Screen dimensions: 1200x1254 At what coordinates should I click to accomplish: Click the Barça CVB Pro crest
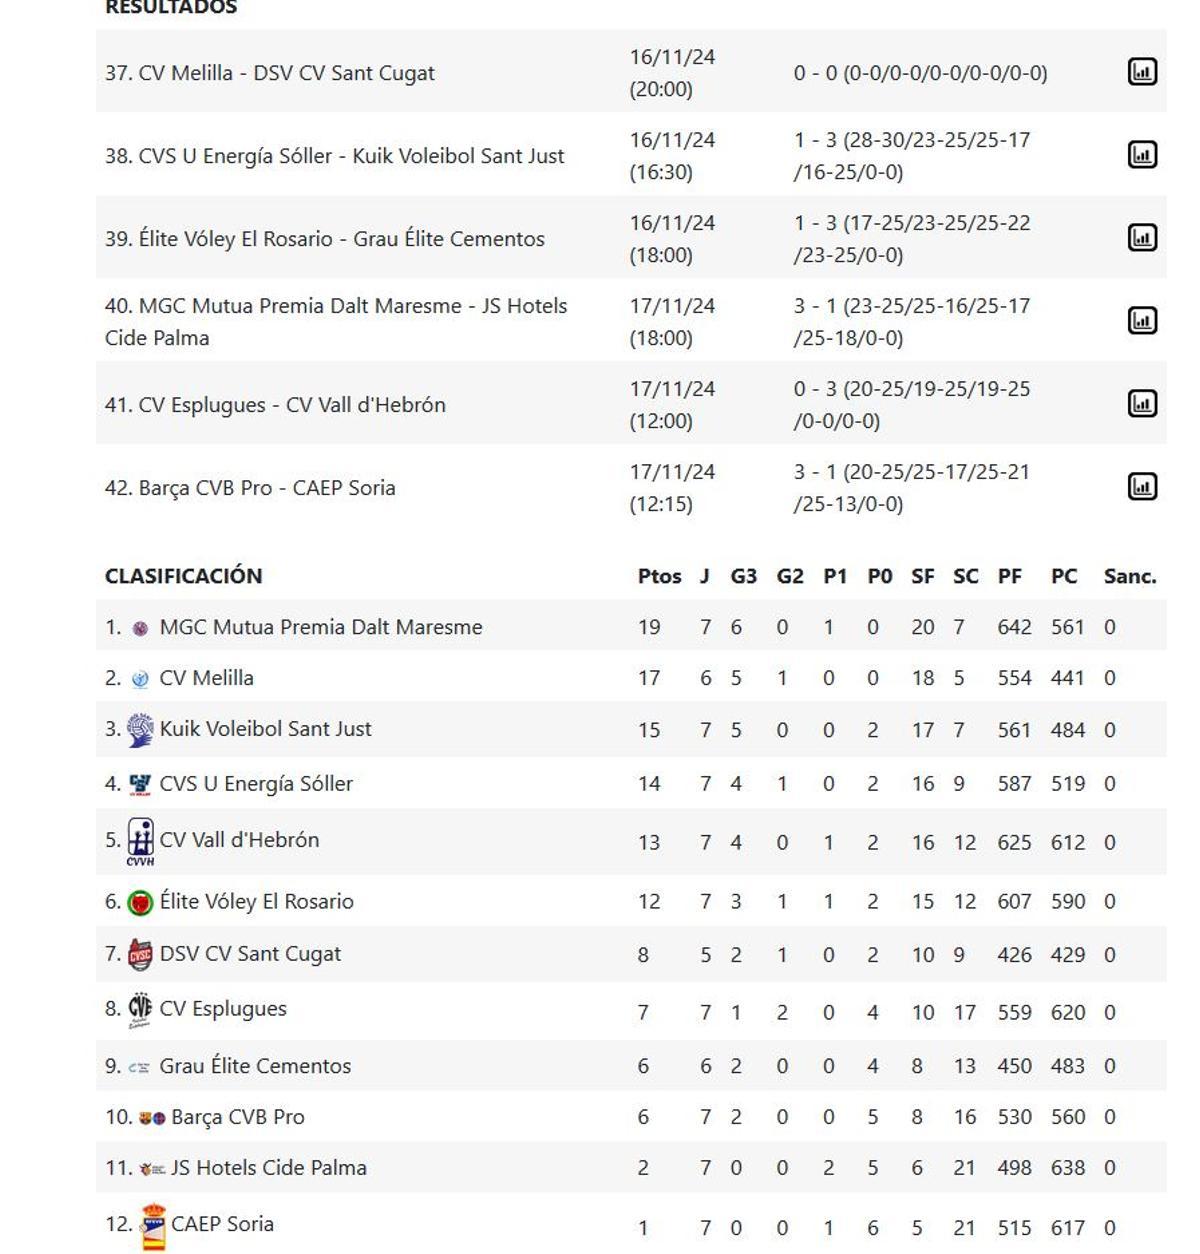coord(148,1116)
